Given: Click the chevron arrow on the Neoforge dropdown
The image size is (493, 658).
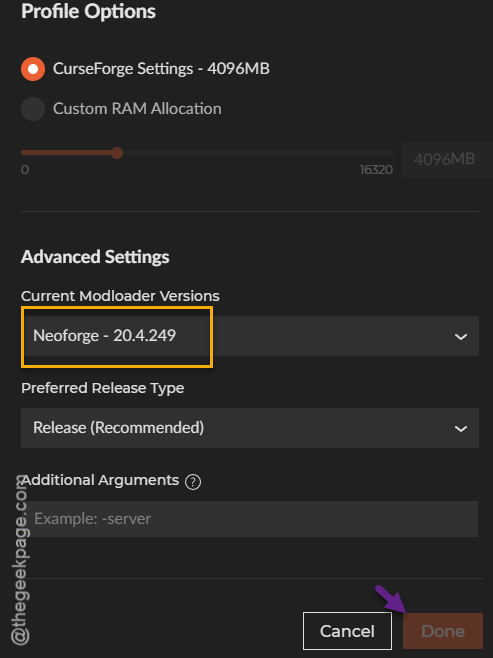Looking at the screenshot, I should coord(461,337).
